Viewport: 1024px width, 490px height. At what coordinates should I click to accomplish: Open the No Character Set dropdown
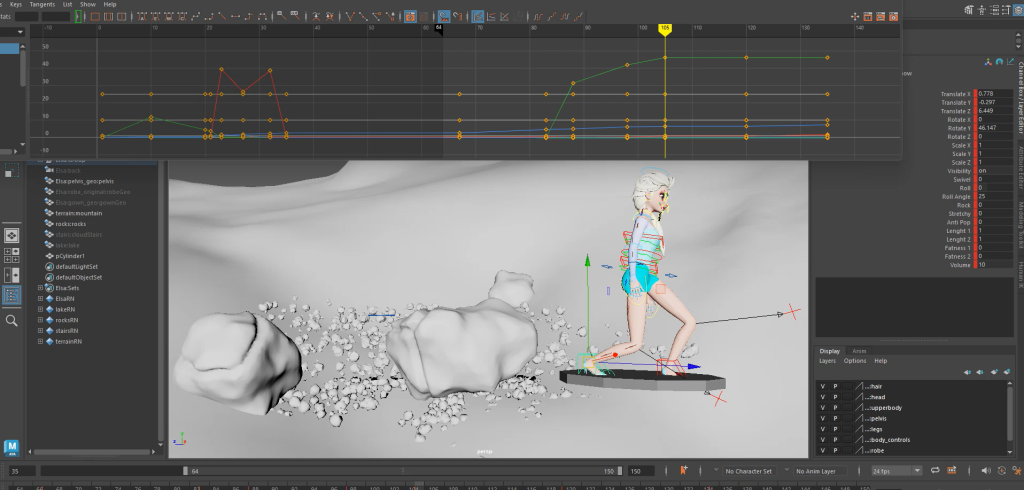pyautogui.click(x=752, y=470)
